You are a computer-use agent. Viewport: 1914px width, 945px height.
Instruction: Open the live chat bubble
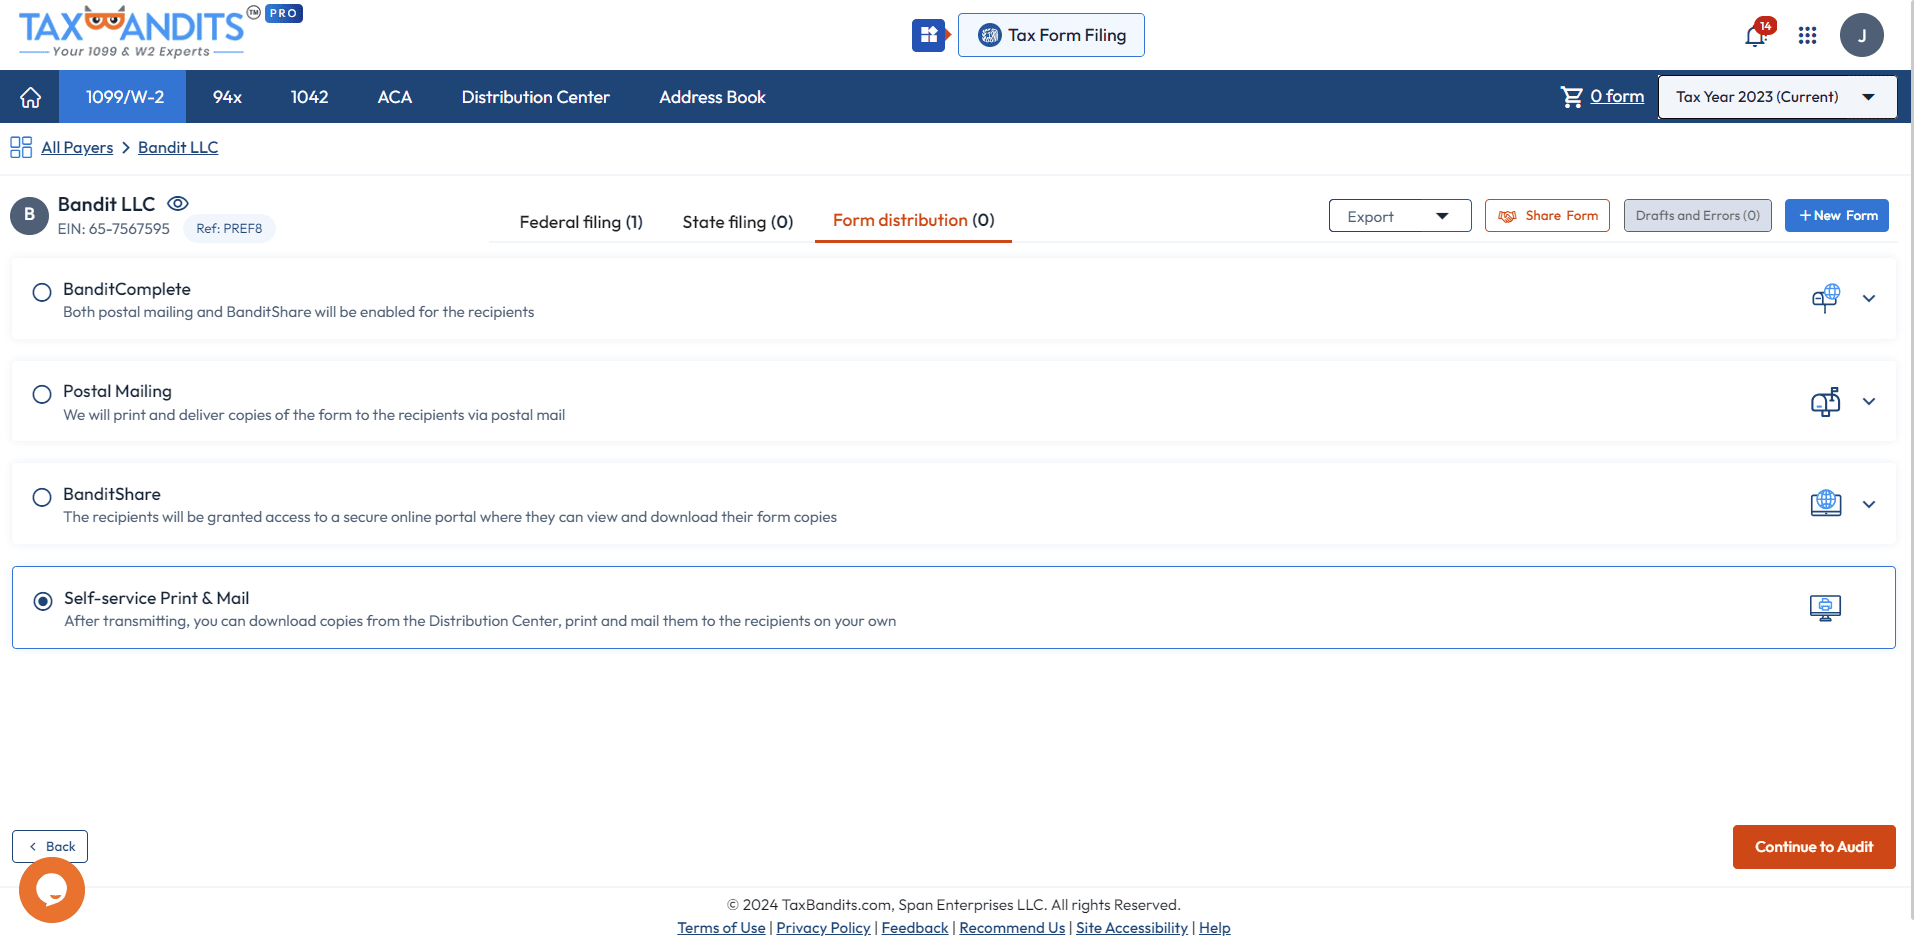(52, 890)
